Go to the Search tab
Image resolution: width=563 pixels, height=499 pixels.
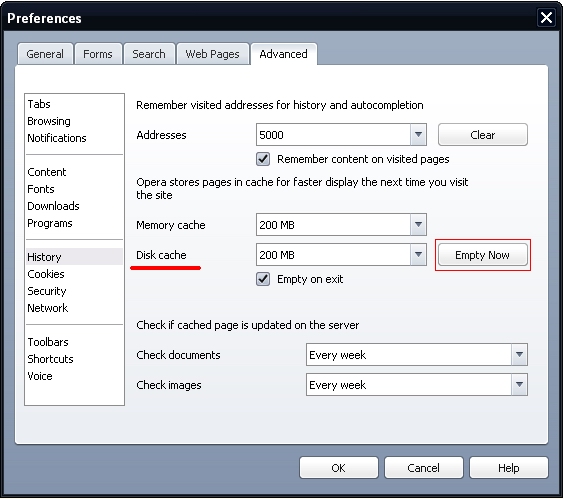pos(149,54)
